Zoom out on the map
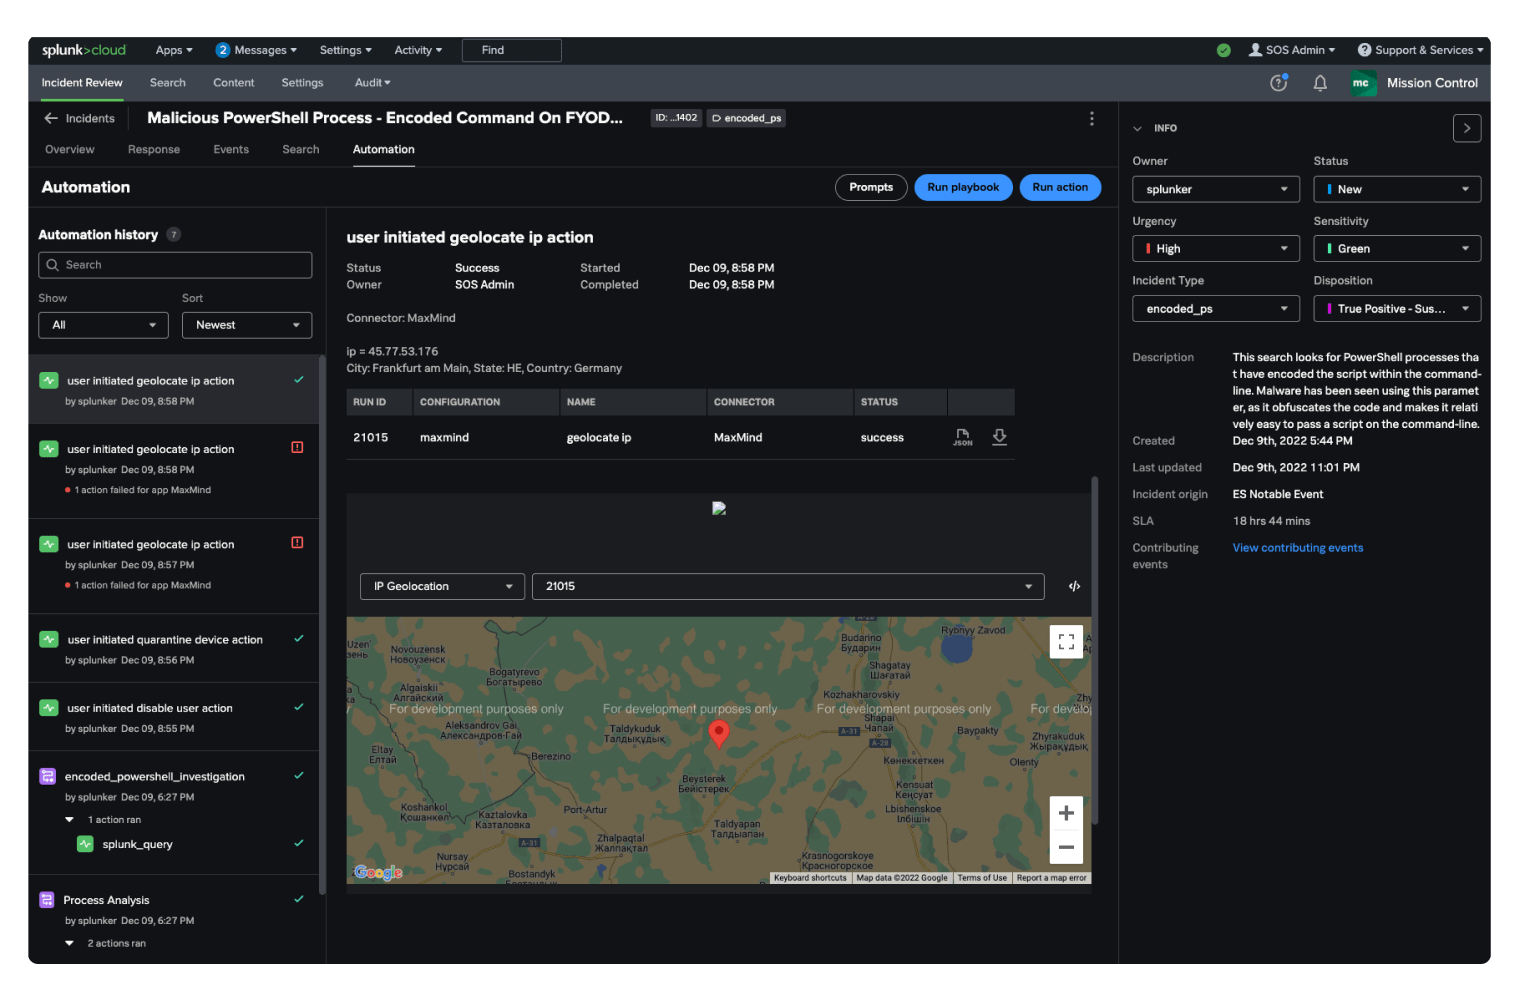 1066,847
